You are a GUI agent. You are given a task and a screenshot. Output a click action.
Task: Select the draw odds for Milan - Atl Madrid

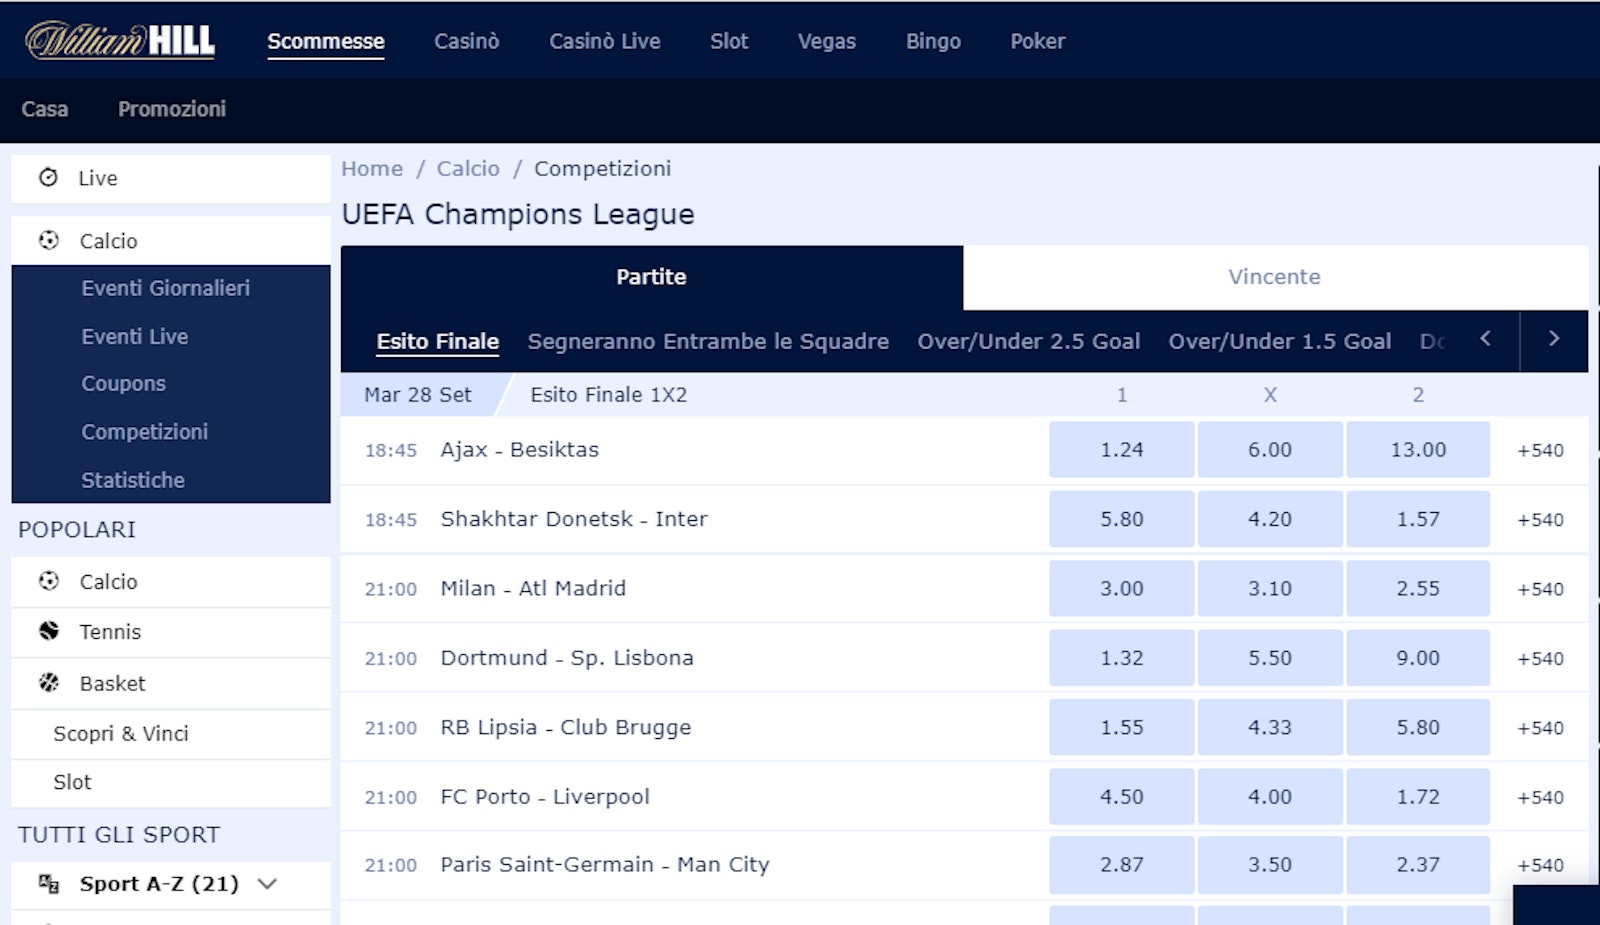[x=1270, y=588]
